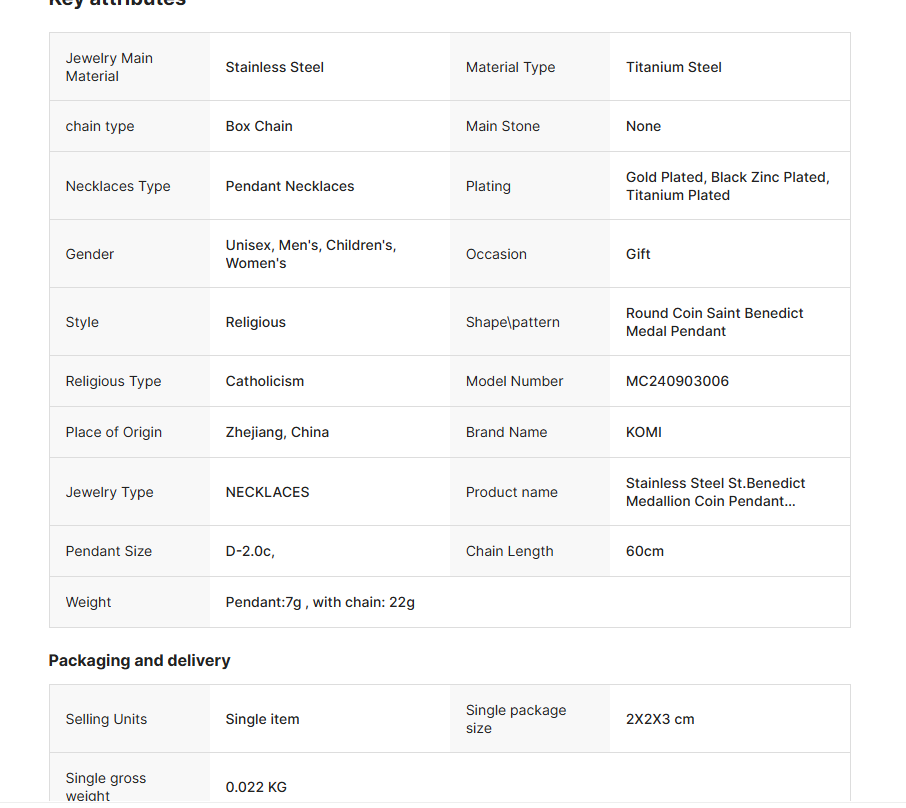Click the Religious style value
The height and width of the screenshot is (808, 906).
[x=256, y=322]
